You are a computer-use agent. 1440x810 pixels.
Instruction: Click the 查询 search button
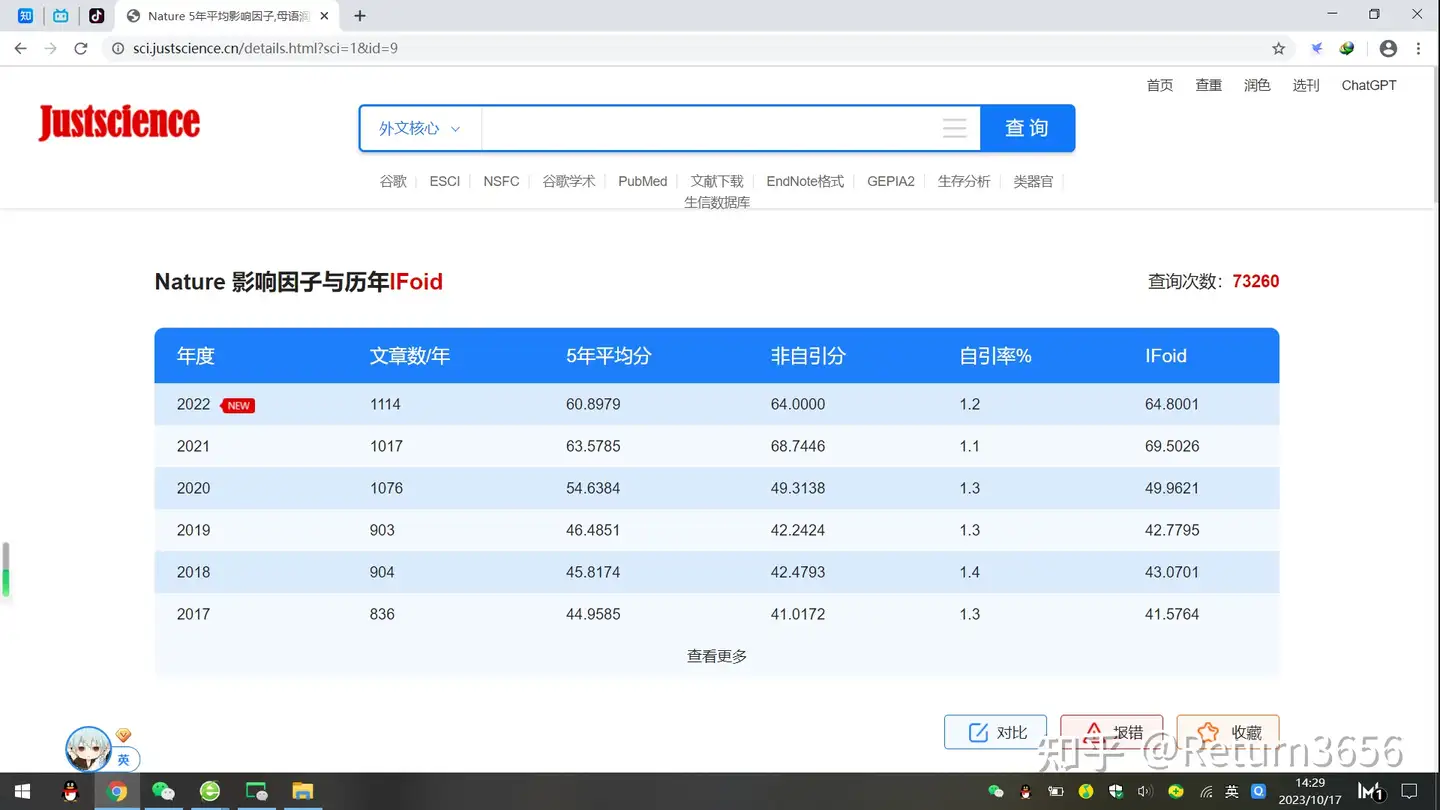click(x=1027, y=128)
